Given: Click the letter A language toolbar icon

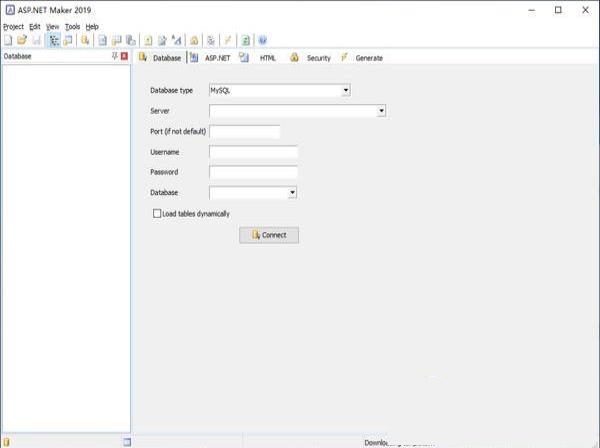Looking at the screenshot, I should [176, 40].
